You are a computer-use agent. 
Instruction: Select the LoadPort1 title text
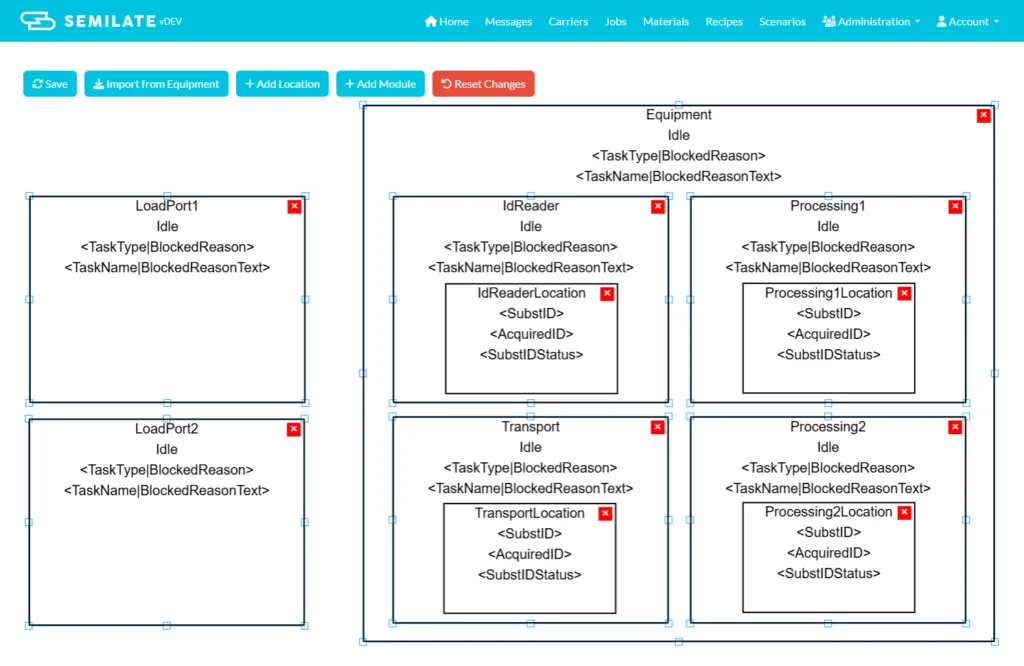167,206
